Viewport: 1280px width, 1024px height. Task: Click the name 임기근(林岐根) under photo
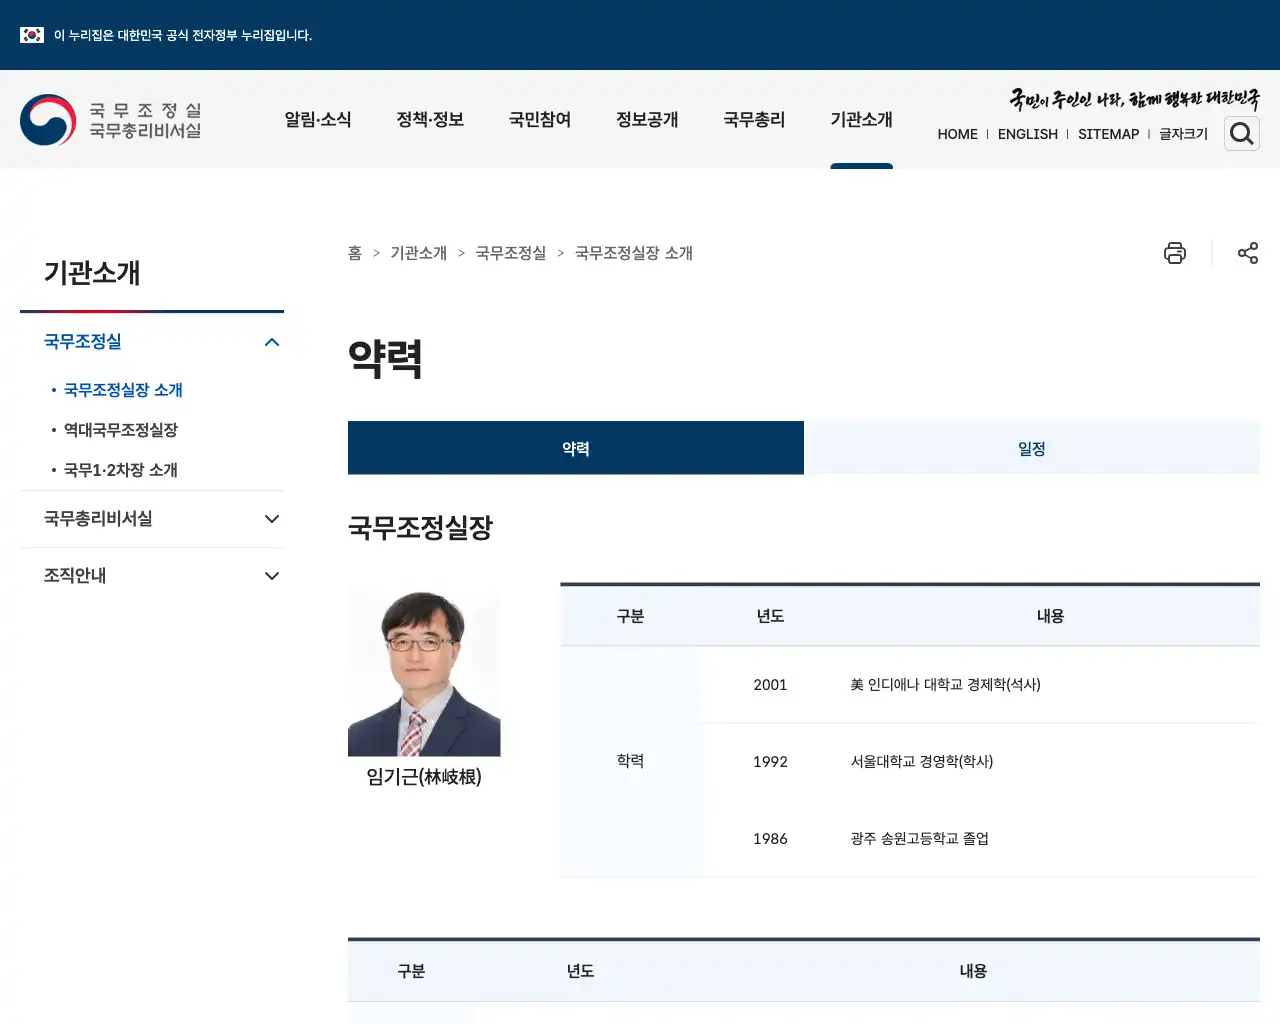coord(424,777)
